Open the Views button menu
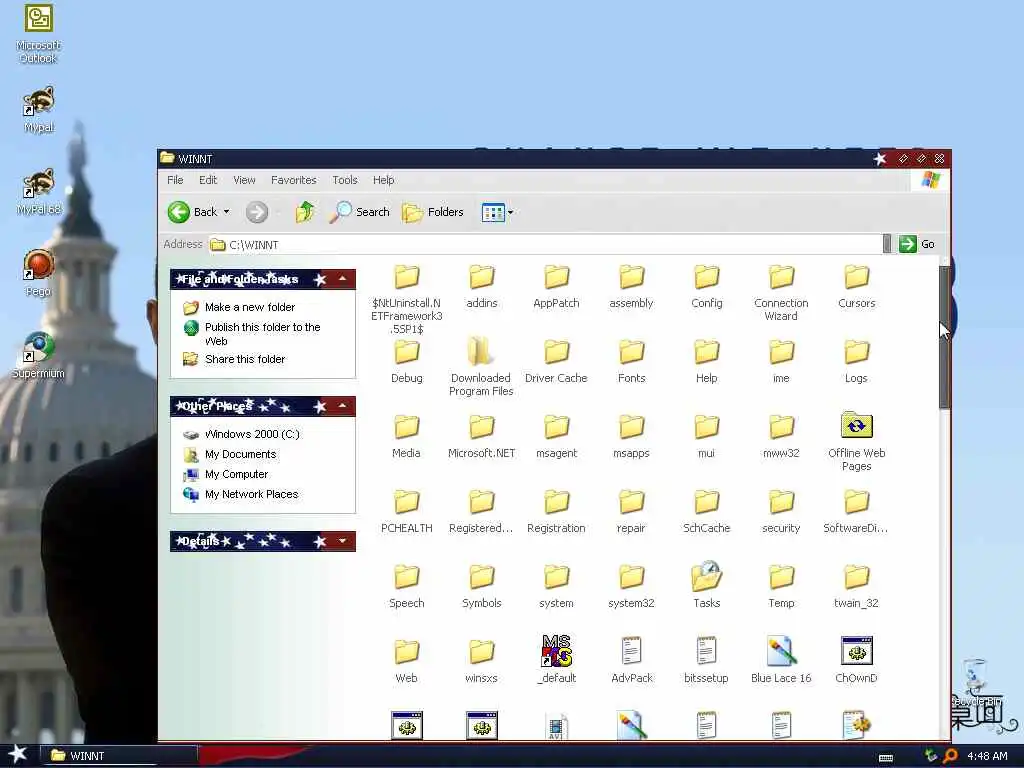The height and width of the screenshot is (768, 1024). point(497,212)
